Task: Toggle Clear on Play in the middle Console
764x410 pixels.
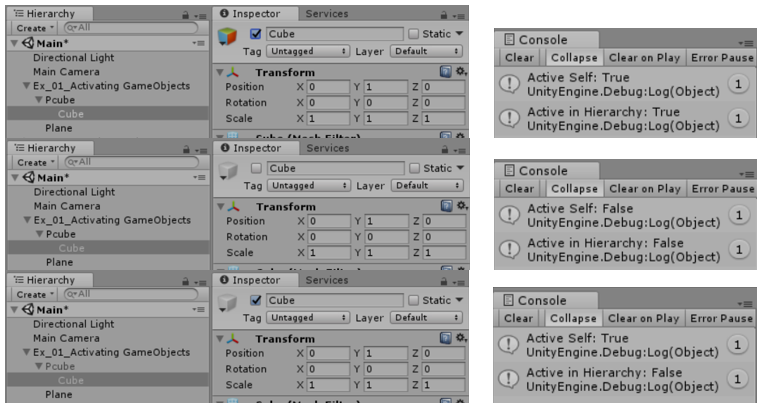Action: pos(645,189)
